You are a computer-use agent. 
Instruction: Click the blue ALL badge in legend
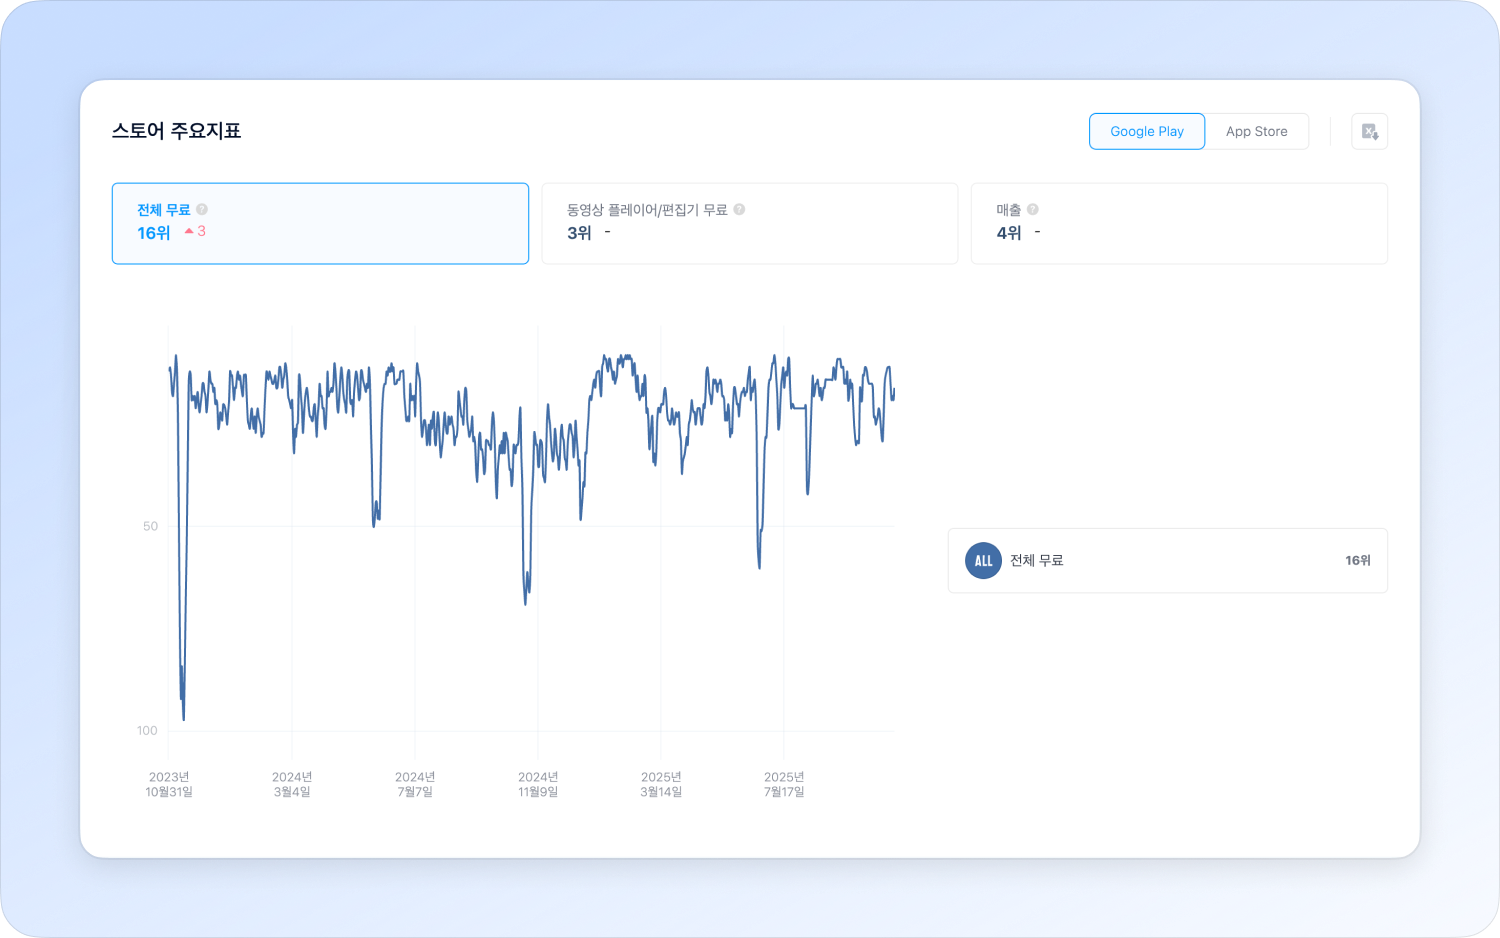pyautogui.click(x=983, y=561)
